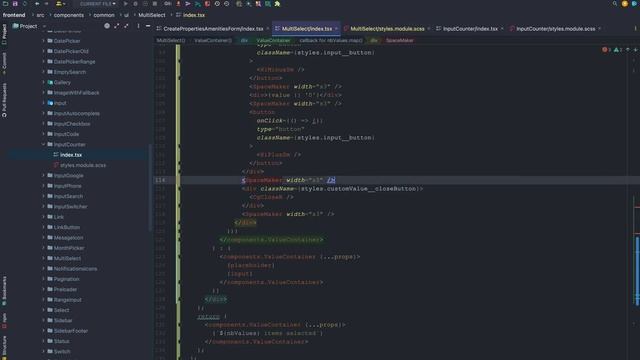Expand the DatePickerRange folder

pos(44,62)
